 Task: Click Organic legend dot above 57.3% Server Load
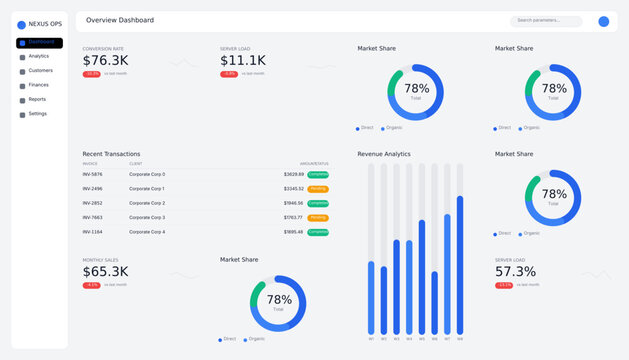520,234
